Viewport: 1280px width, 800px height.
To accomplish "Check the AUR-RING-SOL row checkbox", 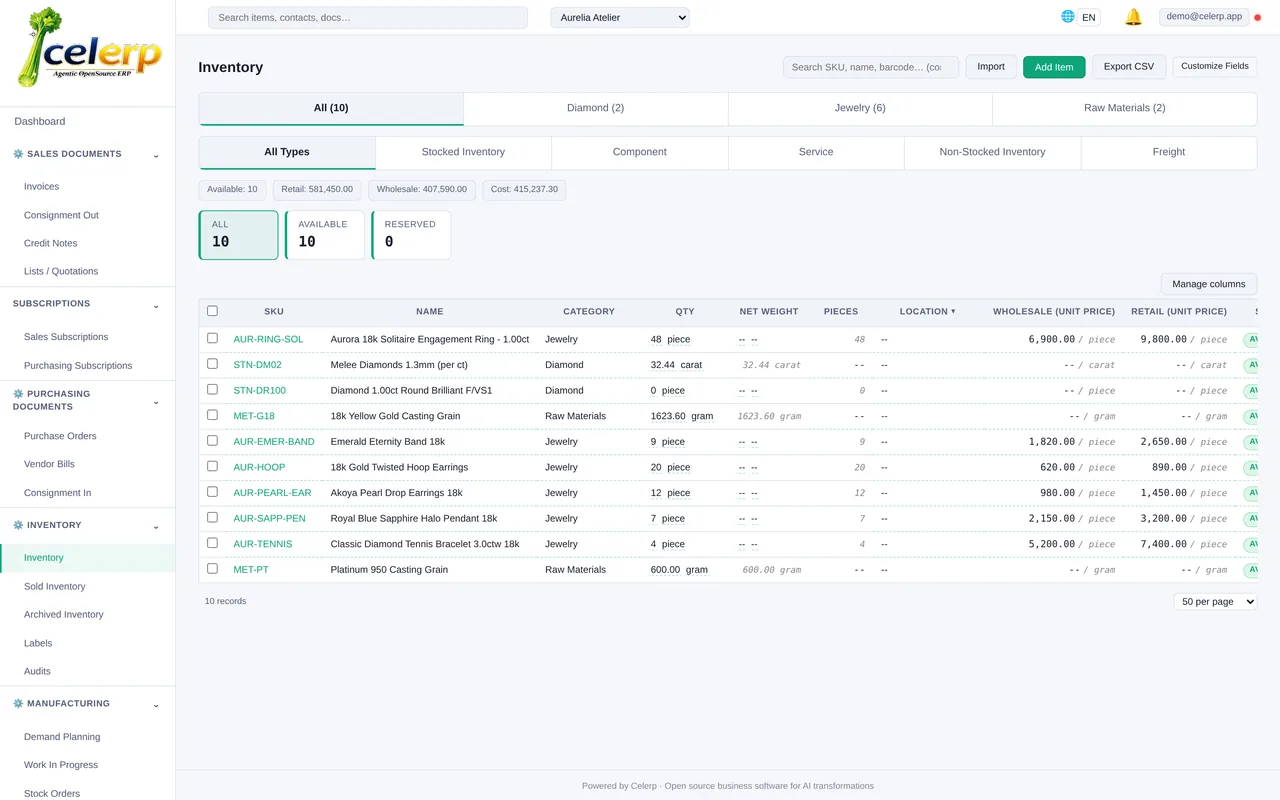I will click(212, 338).
